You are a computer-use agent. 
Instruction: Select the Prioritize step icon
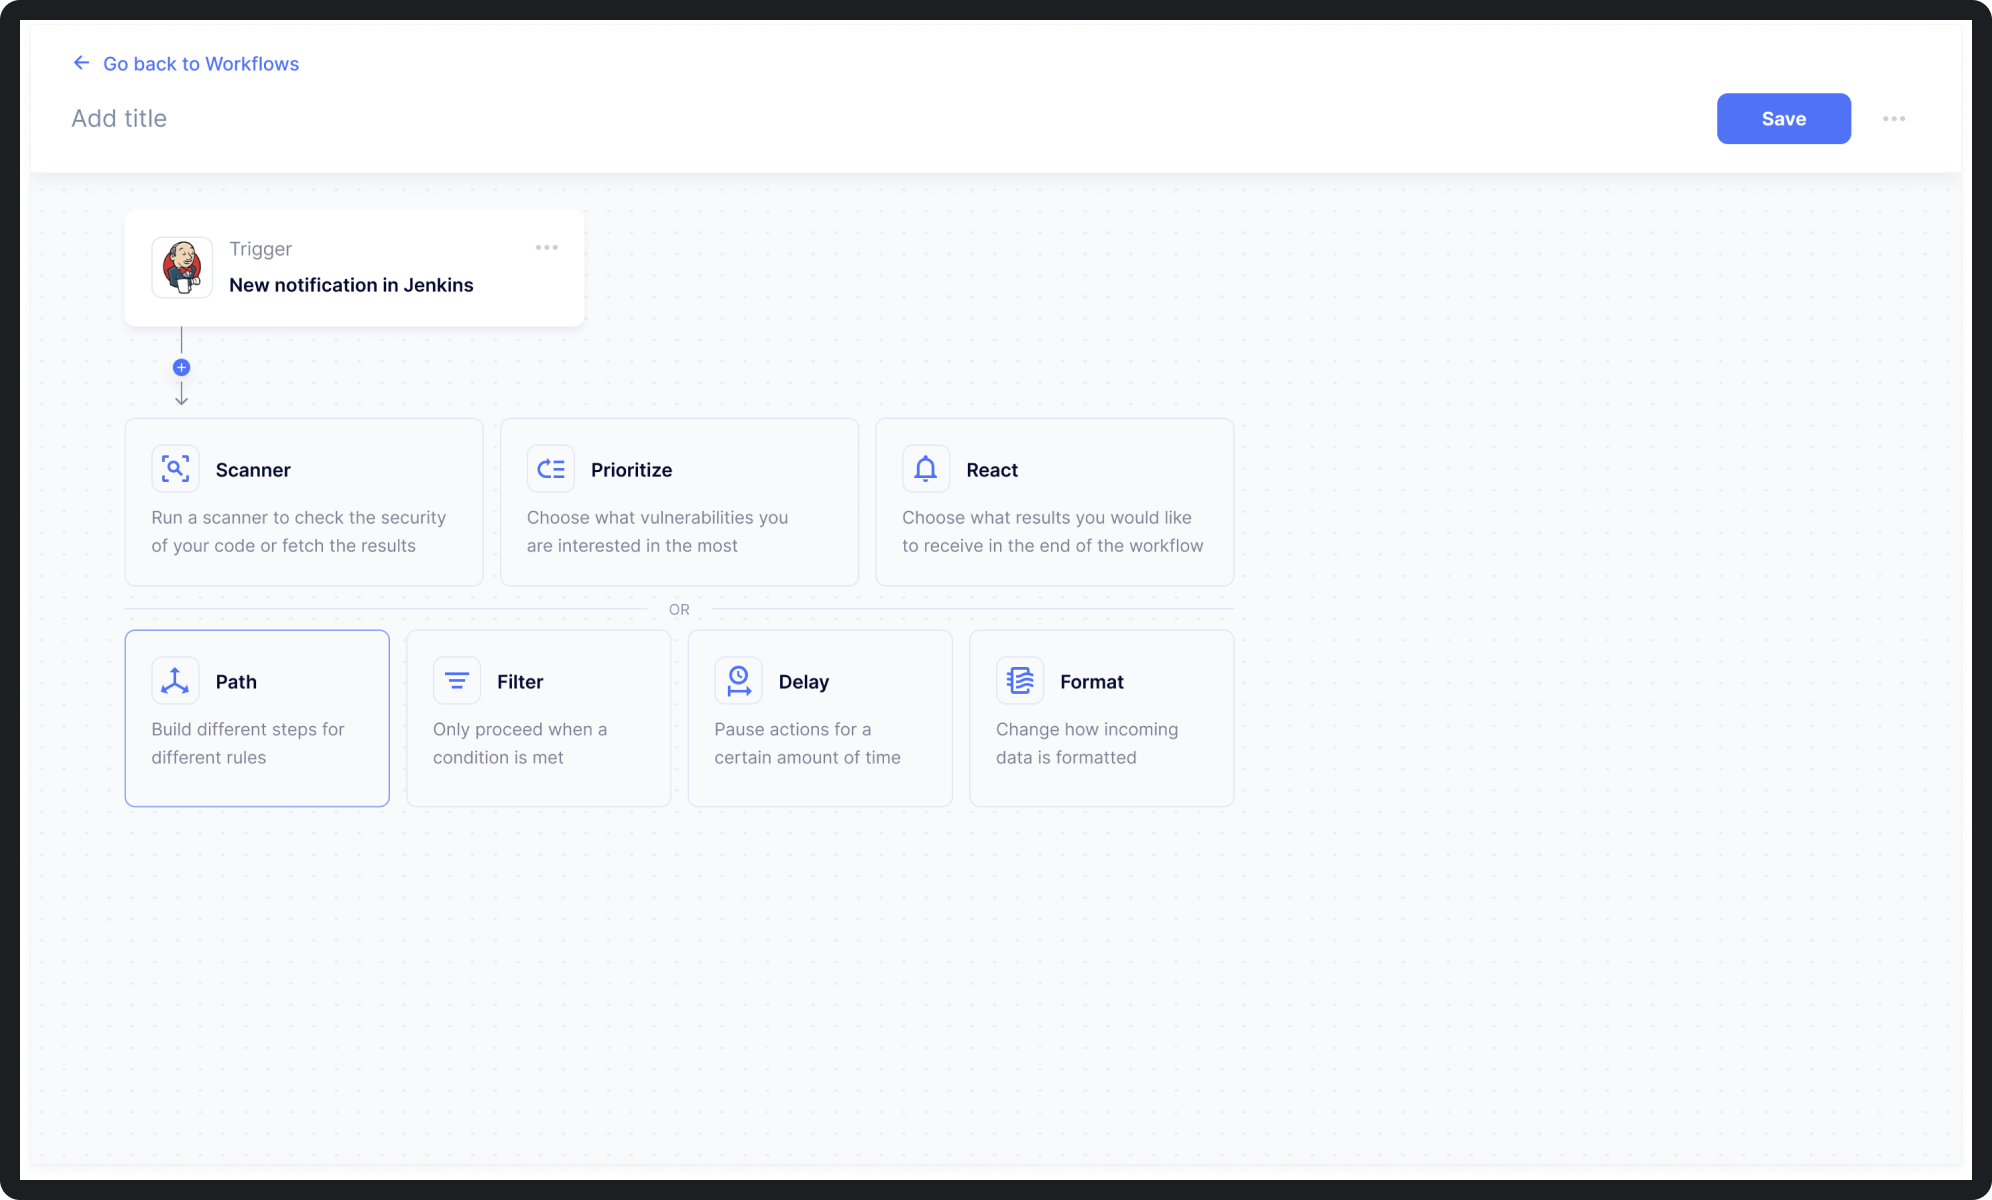coord(550,469)
